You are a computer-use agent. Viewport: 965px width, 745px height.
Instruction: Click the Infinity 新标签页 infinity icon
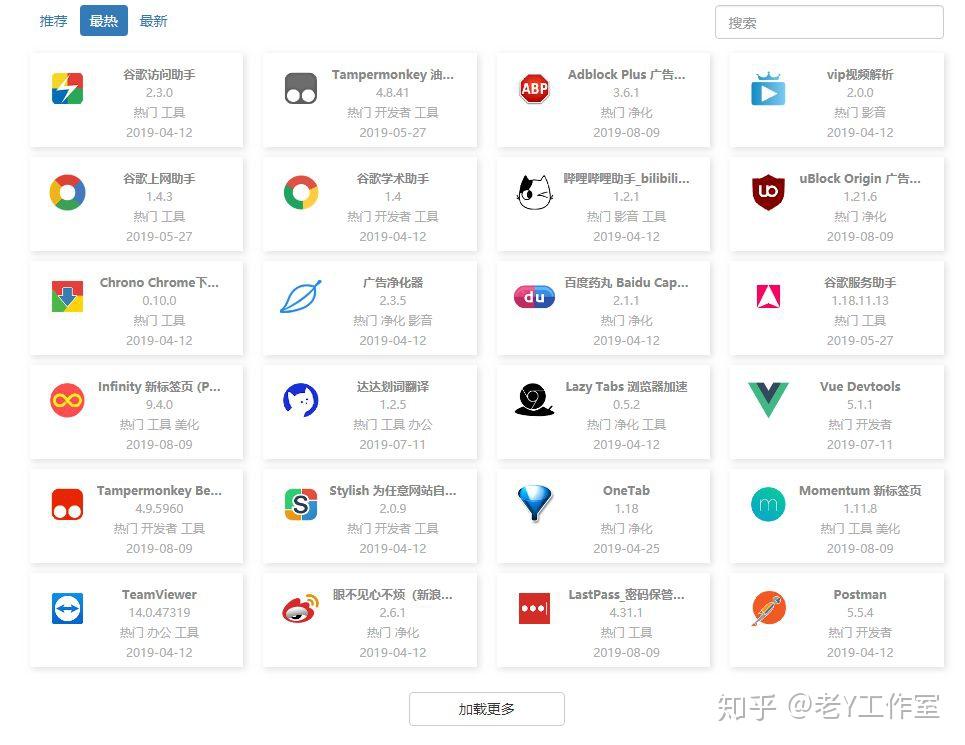[x=67, y=400]
